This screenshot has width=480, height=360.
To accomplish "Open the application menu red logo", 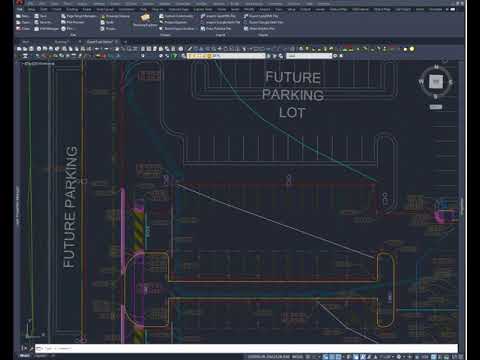I will click(x=20, y=3).
